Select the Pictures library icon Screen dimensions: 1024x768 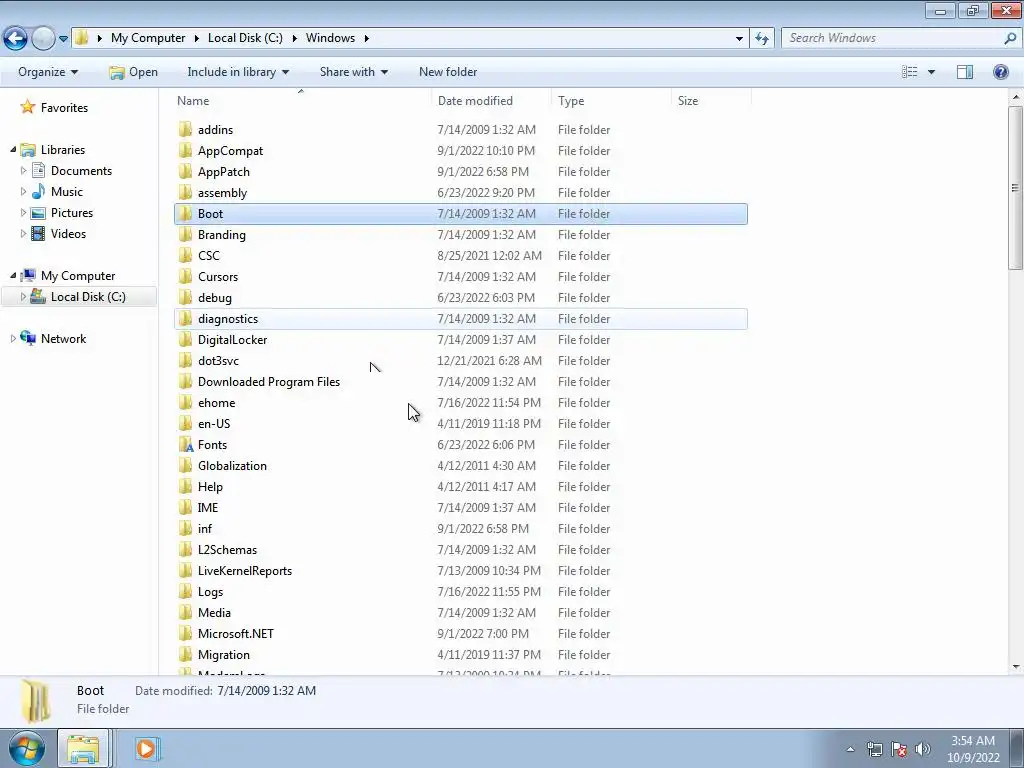point(39,212)
